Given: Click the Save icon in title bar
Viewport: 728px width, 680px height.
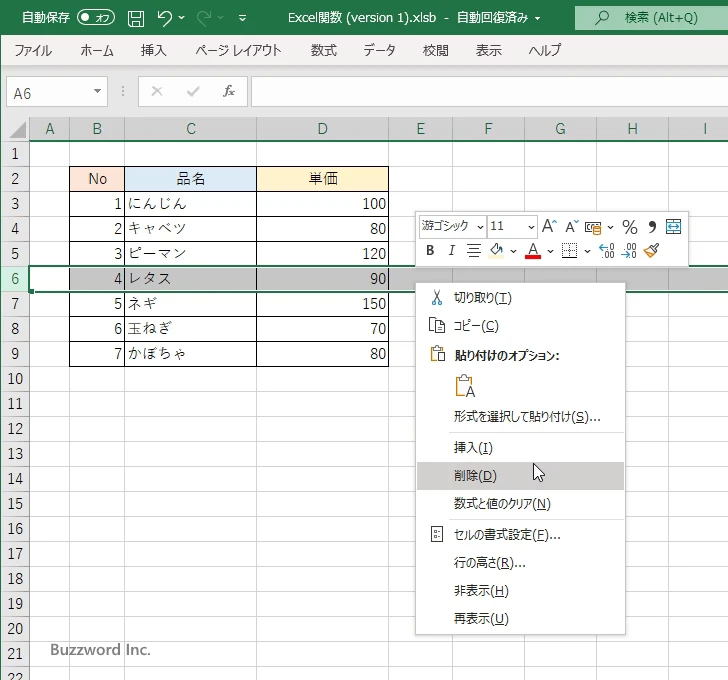Looking at the screenshot, I should (x=136, y=18).
